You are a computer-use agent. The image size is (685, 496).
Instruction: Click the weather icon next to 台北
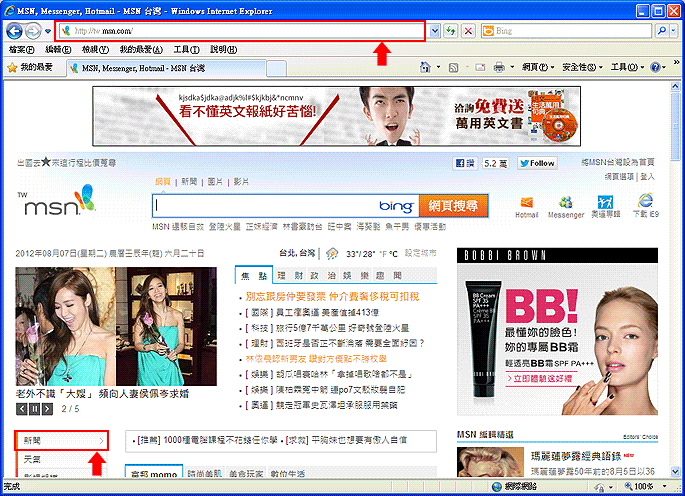point(332,253)
